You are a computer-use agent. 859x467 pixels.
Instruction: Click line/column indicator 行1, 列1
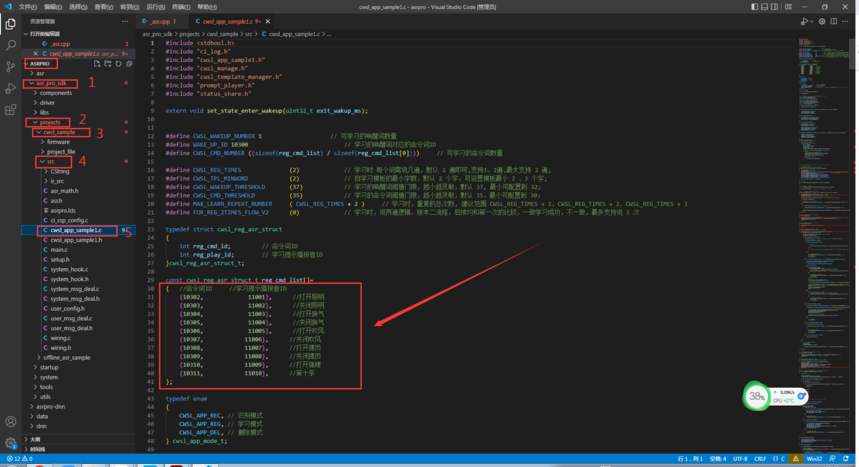[x=690, y=458]
